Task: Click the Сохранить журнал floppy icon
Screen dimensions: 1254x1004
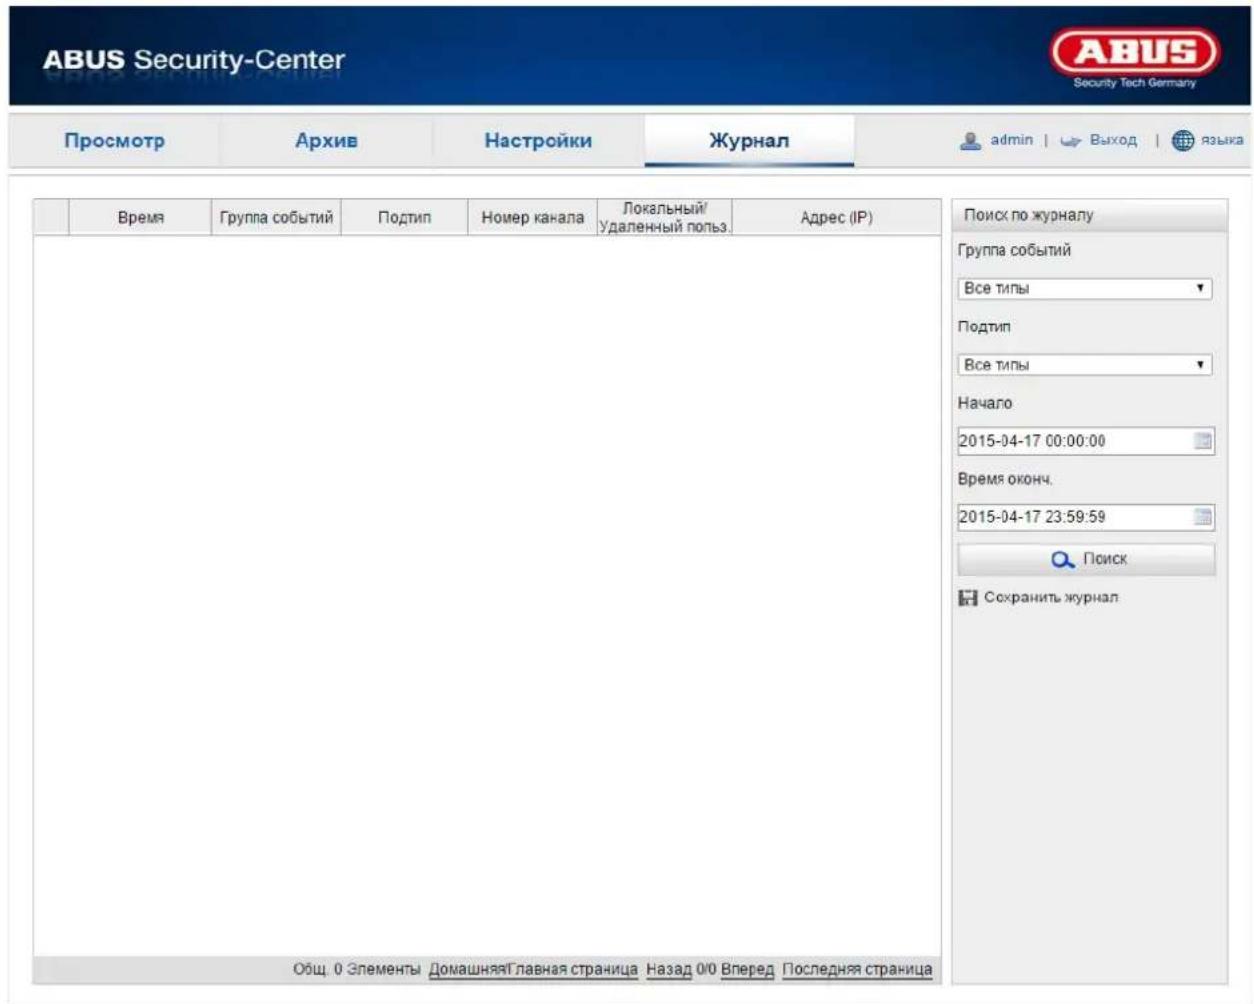Action: [968, 598]
